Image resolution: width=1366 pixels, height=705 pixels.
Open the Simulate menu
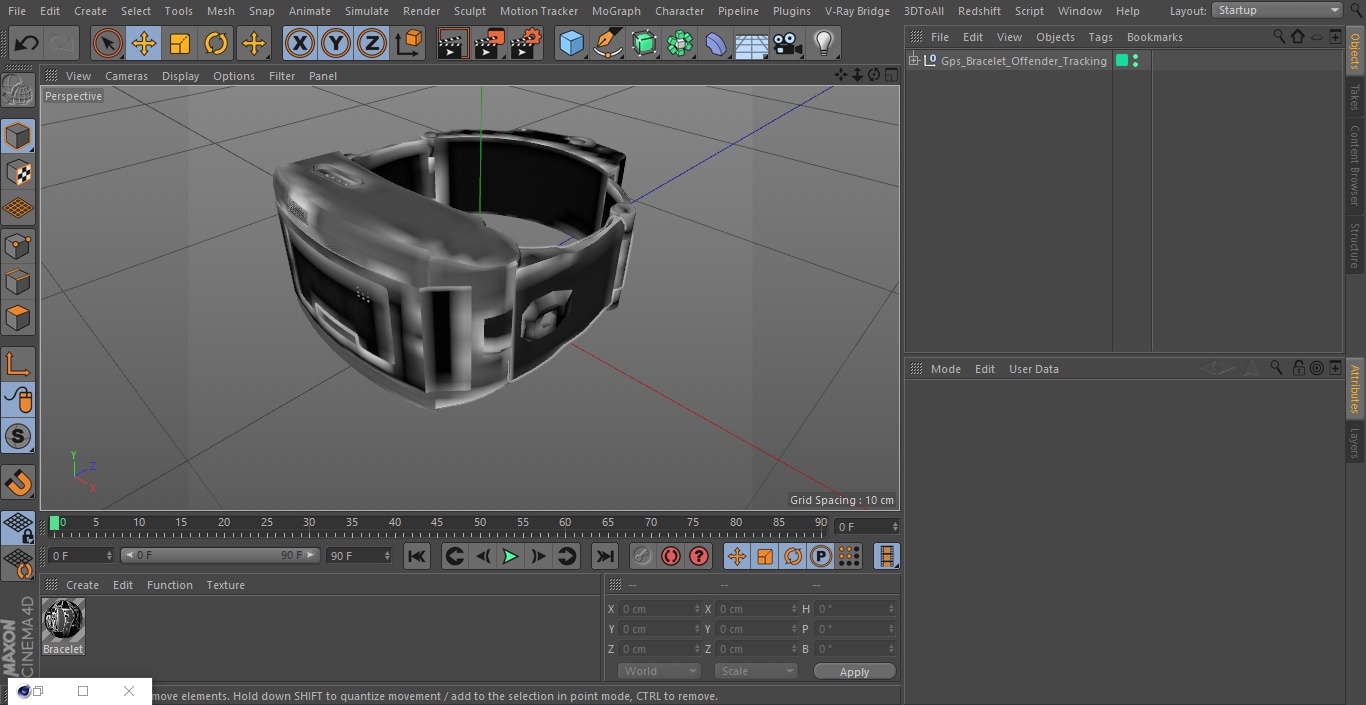(x=367, y=11)
